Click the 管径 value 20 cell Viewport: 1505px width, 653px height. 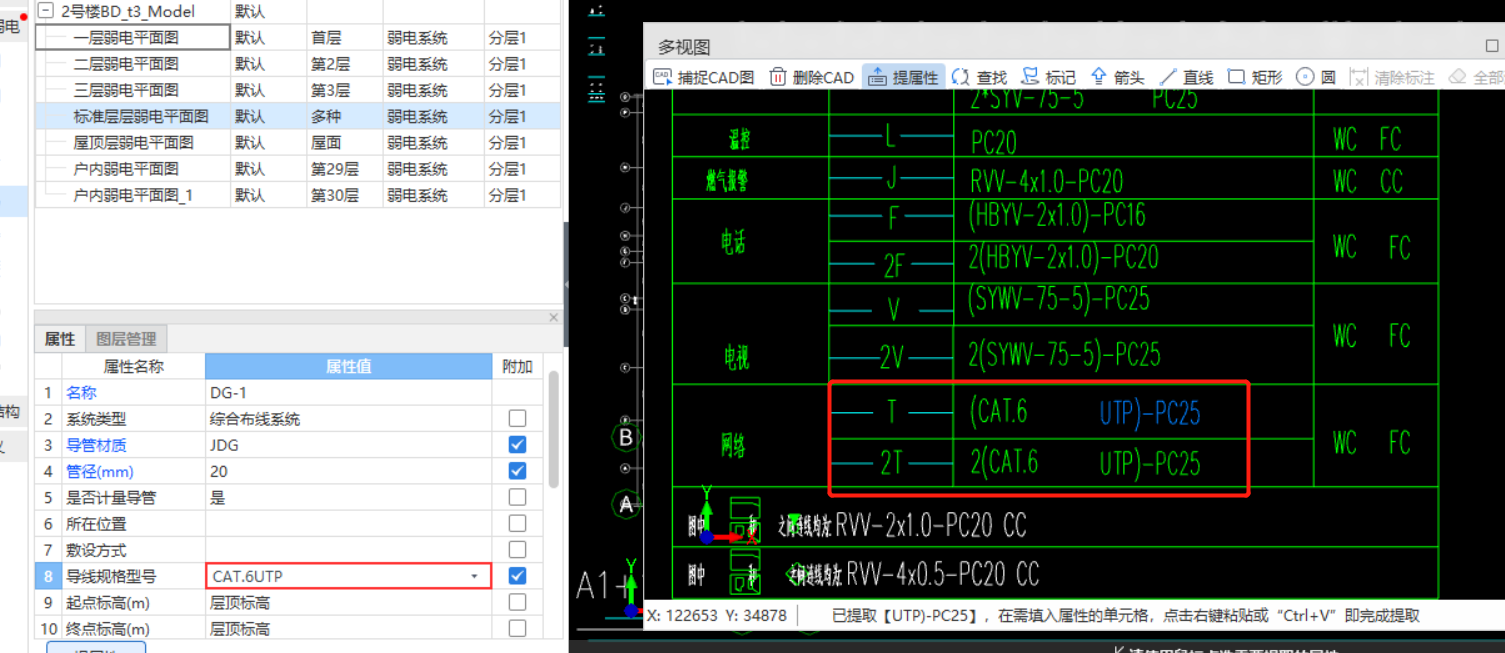(349, 471)
